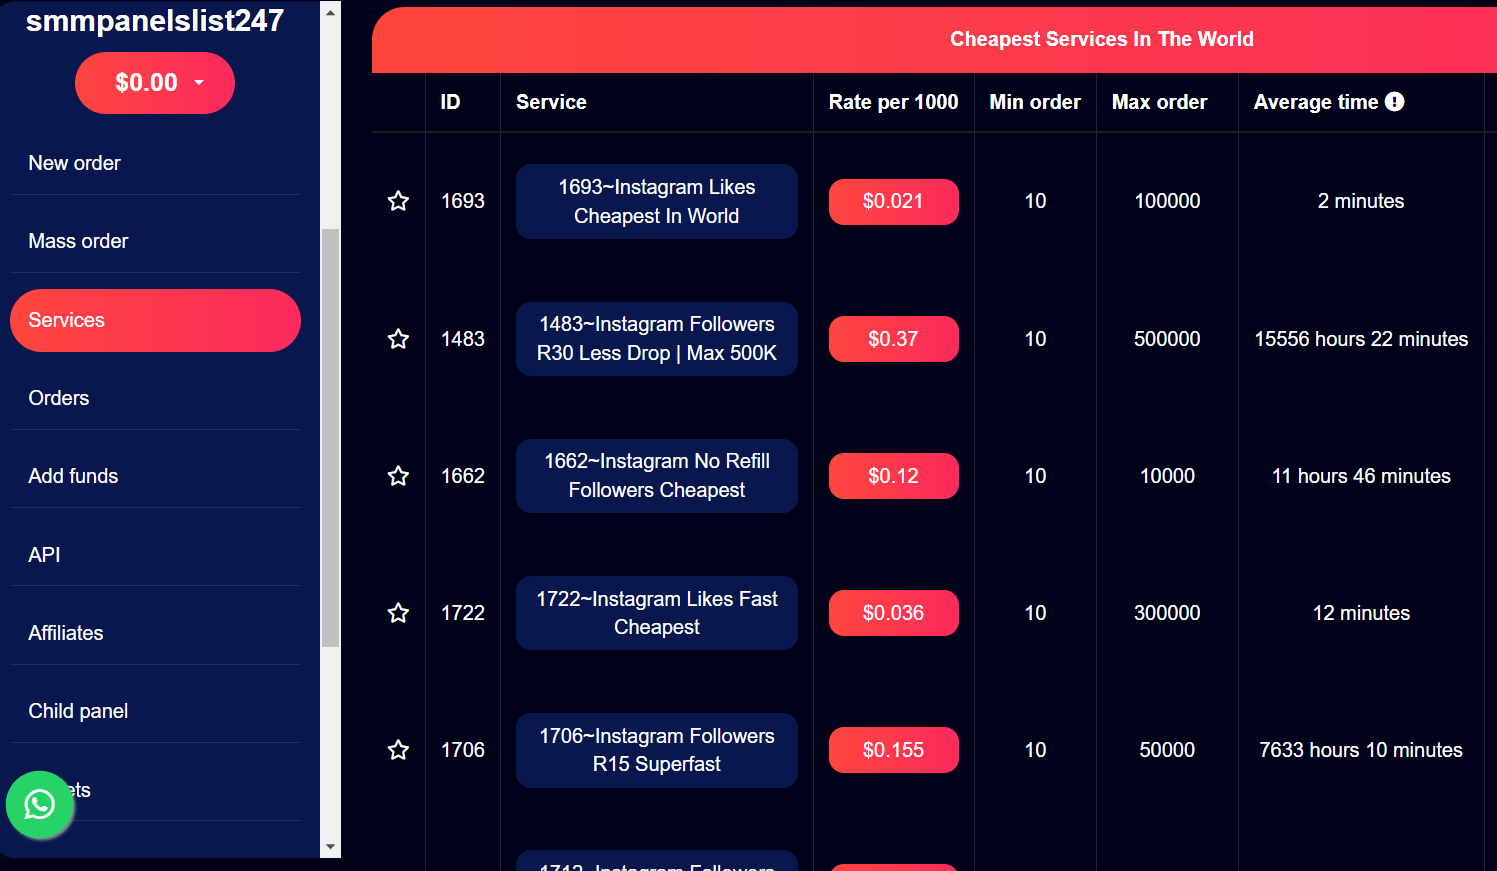Viewport: 1497px width, 871px height.
Task: Select the Services menu item
Action: pyautogui.click(x=155, y=320)
